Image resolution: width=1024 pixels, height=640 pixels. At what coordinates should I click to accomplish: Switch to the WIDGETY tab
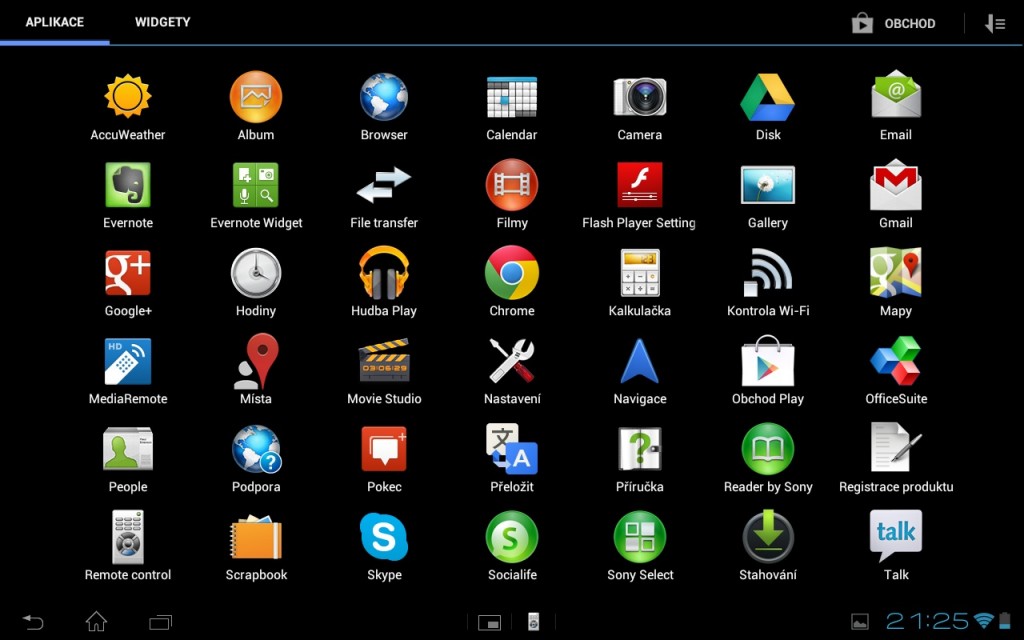(163, 22)
